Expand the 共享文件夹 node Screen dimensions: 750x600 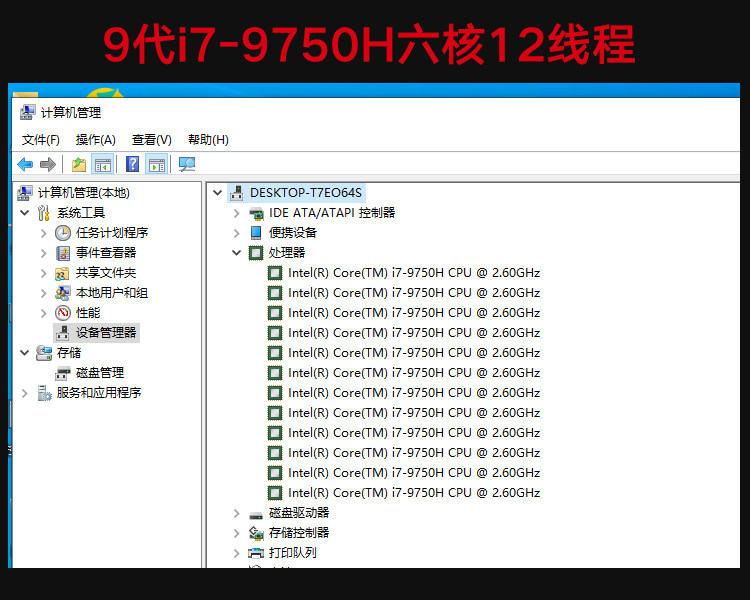click(44, 273)
